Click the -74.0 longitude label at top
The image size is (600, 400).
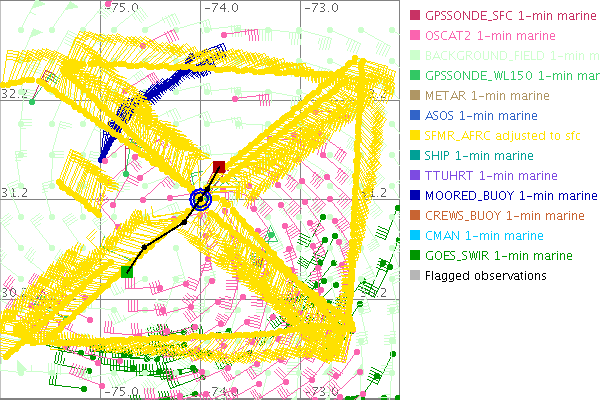click(221, 8)
